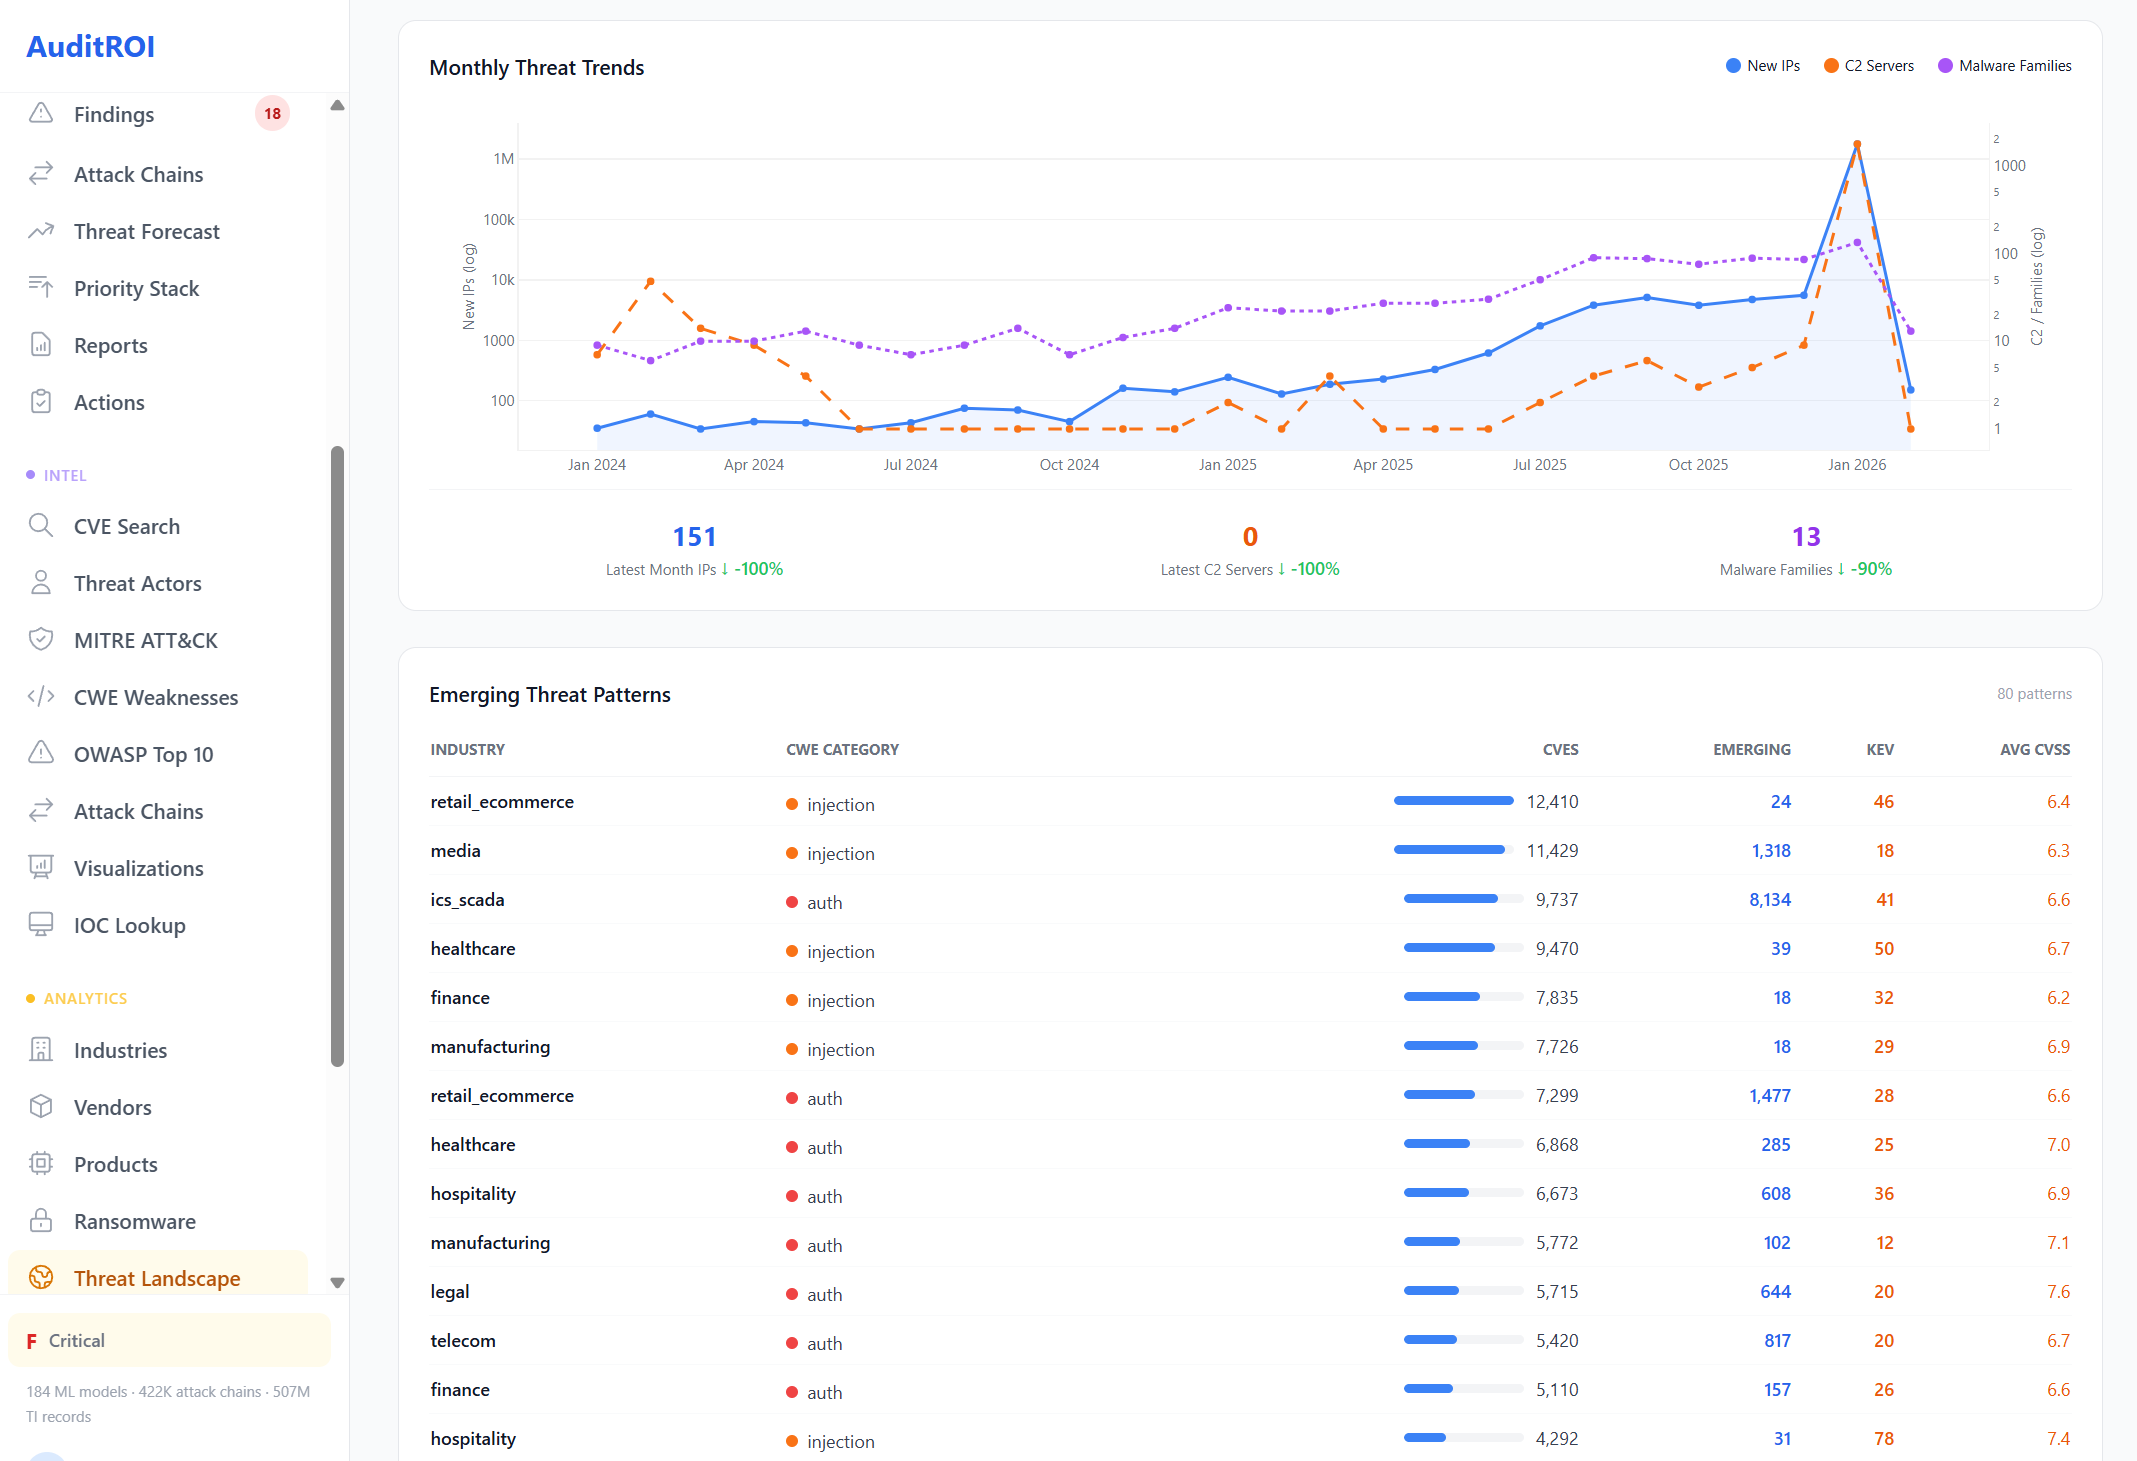This screenshot has width=2137, height=1461.
Task: Sort table by CWE CATEGORY header
Action: 842,749
